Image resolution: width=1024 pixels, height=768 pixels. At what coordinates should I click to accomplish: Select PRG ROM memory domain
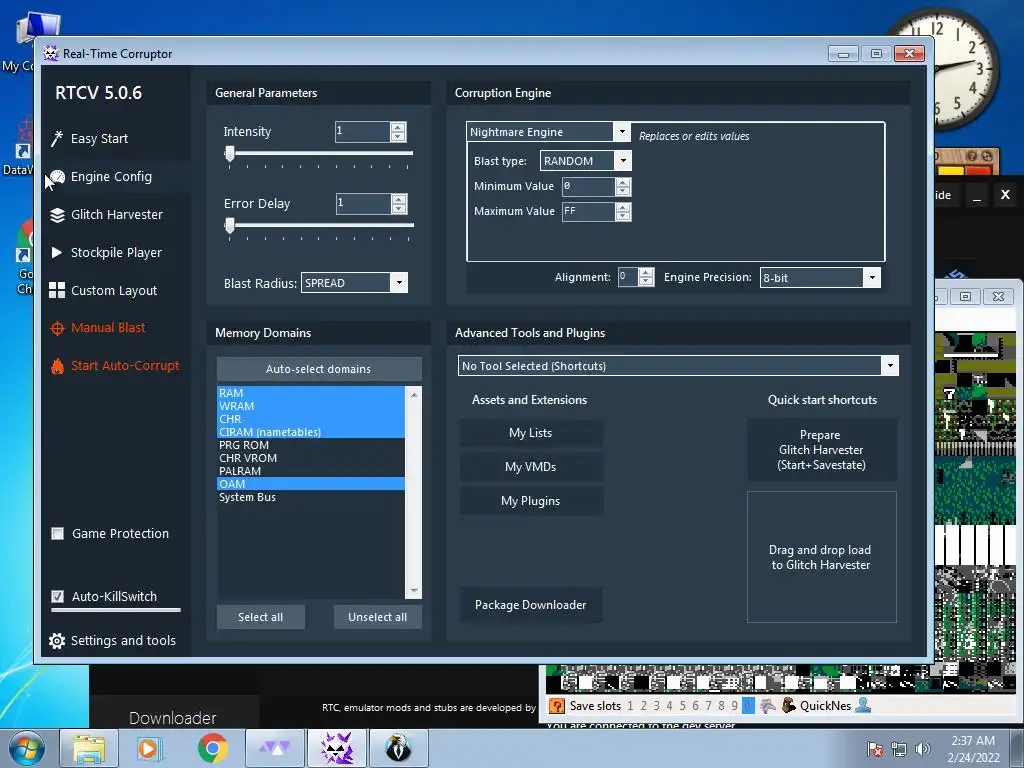311,445
